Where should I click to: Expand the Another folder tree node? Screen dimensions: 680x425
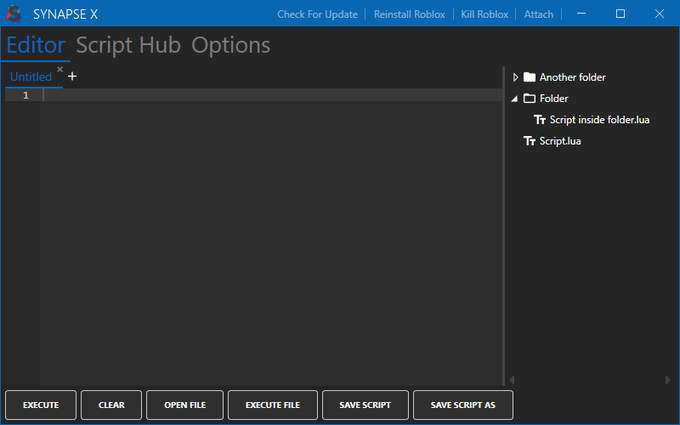tap(515, 77)
